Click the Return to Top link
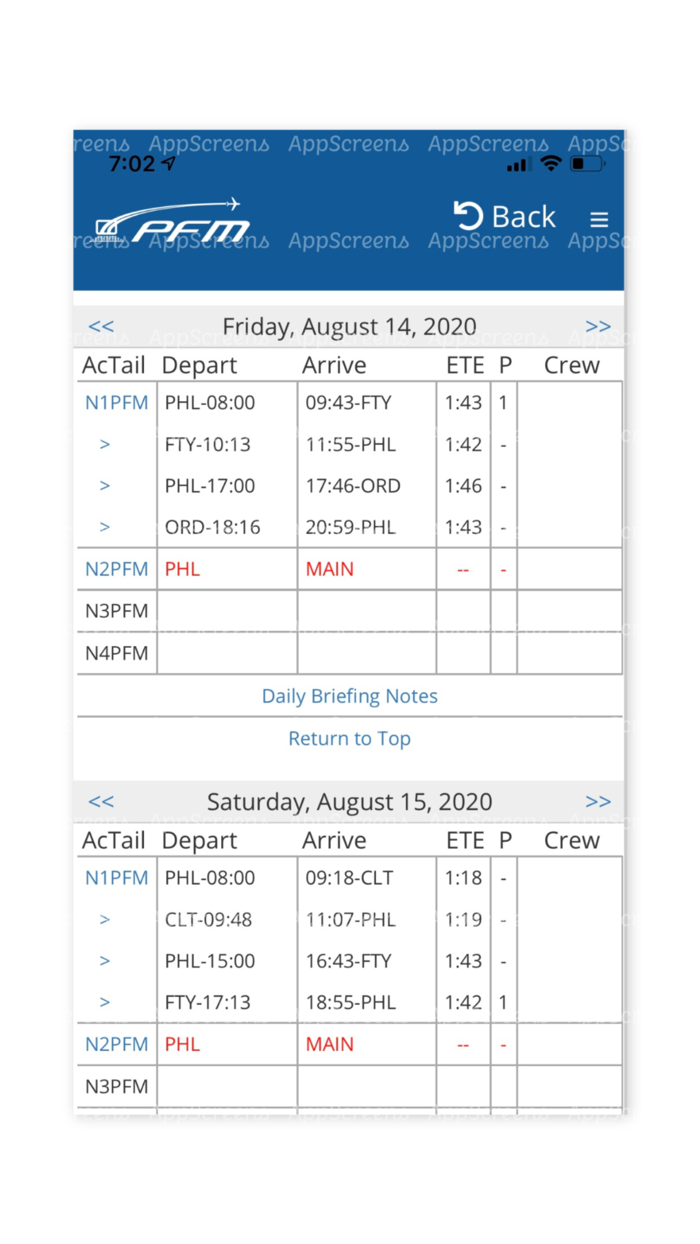Screen dimensions: 700x1244 tap(349, 738)
